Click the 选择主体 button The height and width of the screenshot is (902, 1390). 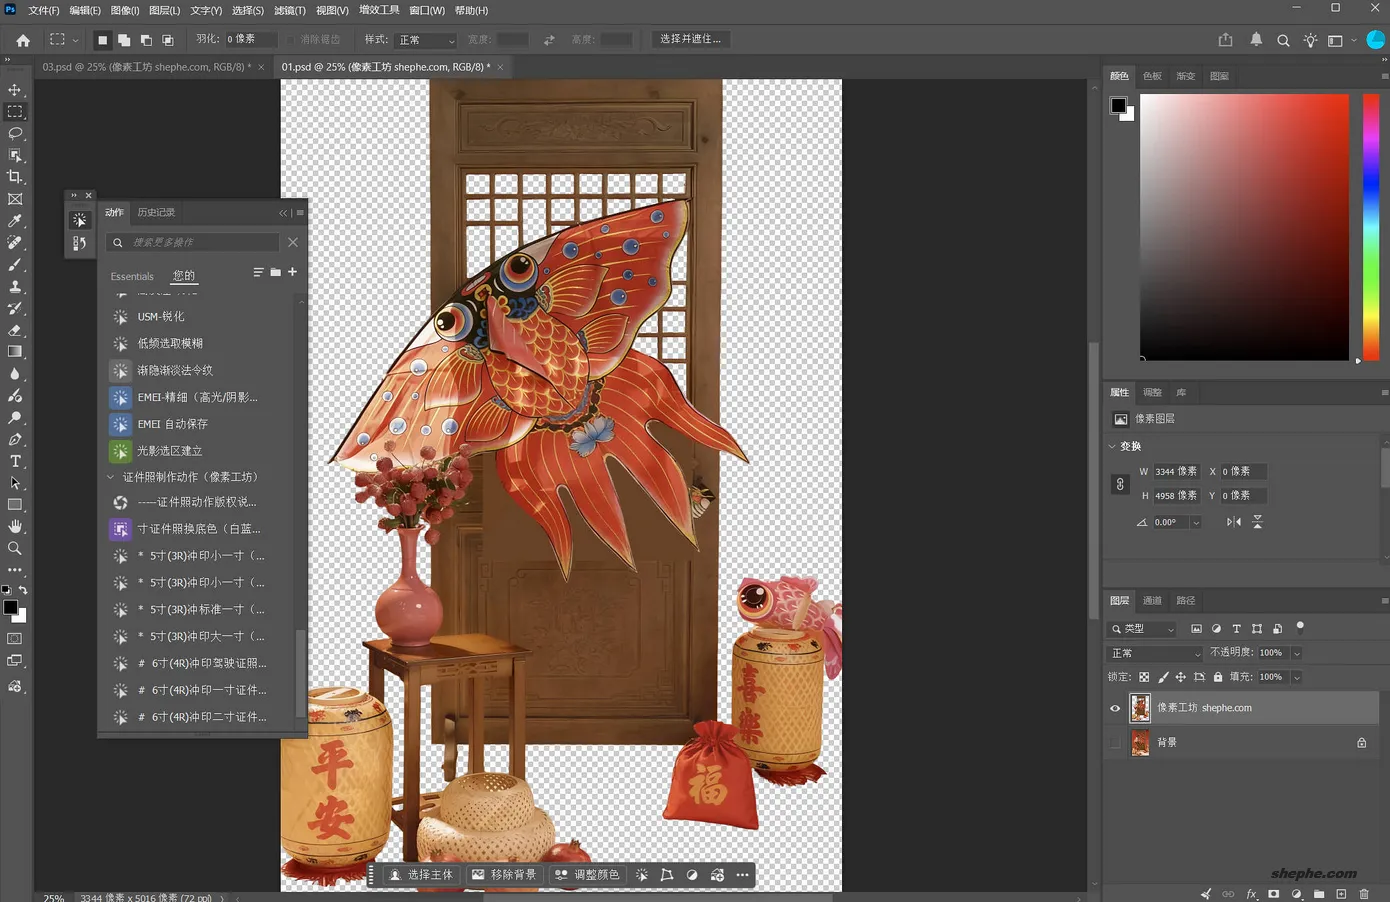coord(421,875)
